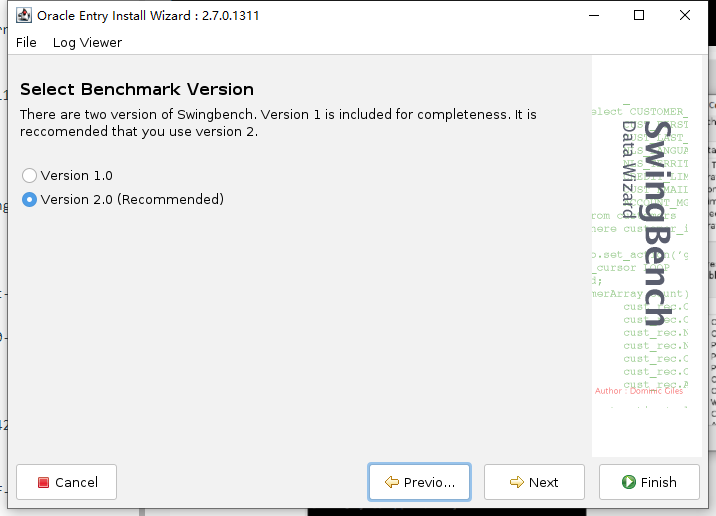
Task: Click the Author : Dominic Giles text
Action: [x=639, y=391]
